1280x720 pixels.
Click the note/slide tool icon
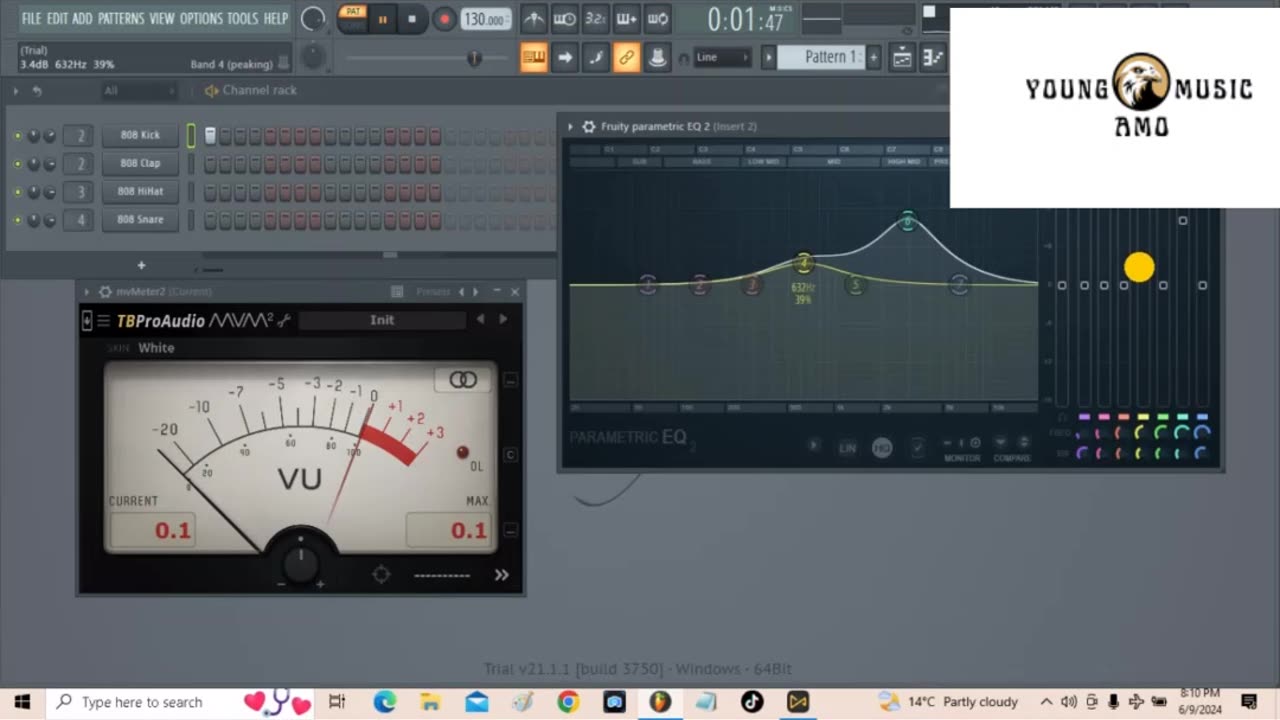[x=596, y=57]
